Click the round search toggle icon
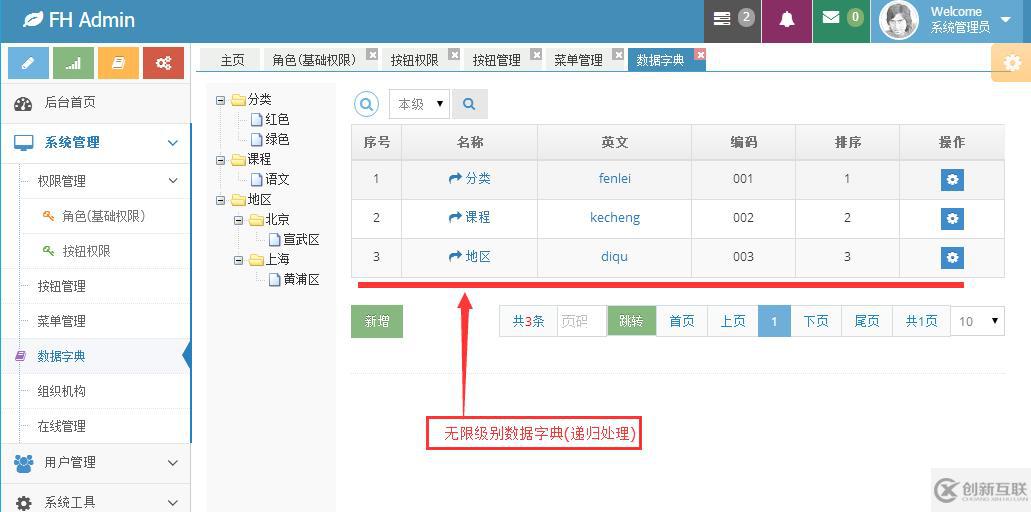 367,104
